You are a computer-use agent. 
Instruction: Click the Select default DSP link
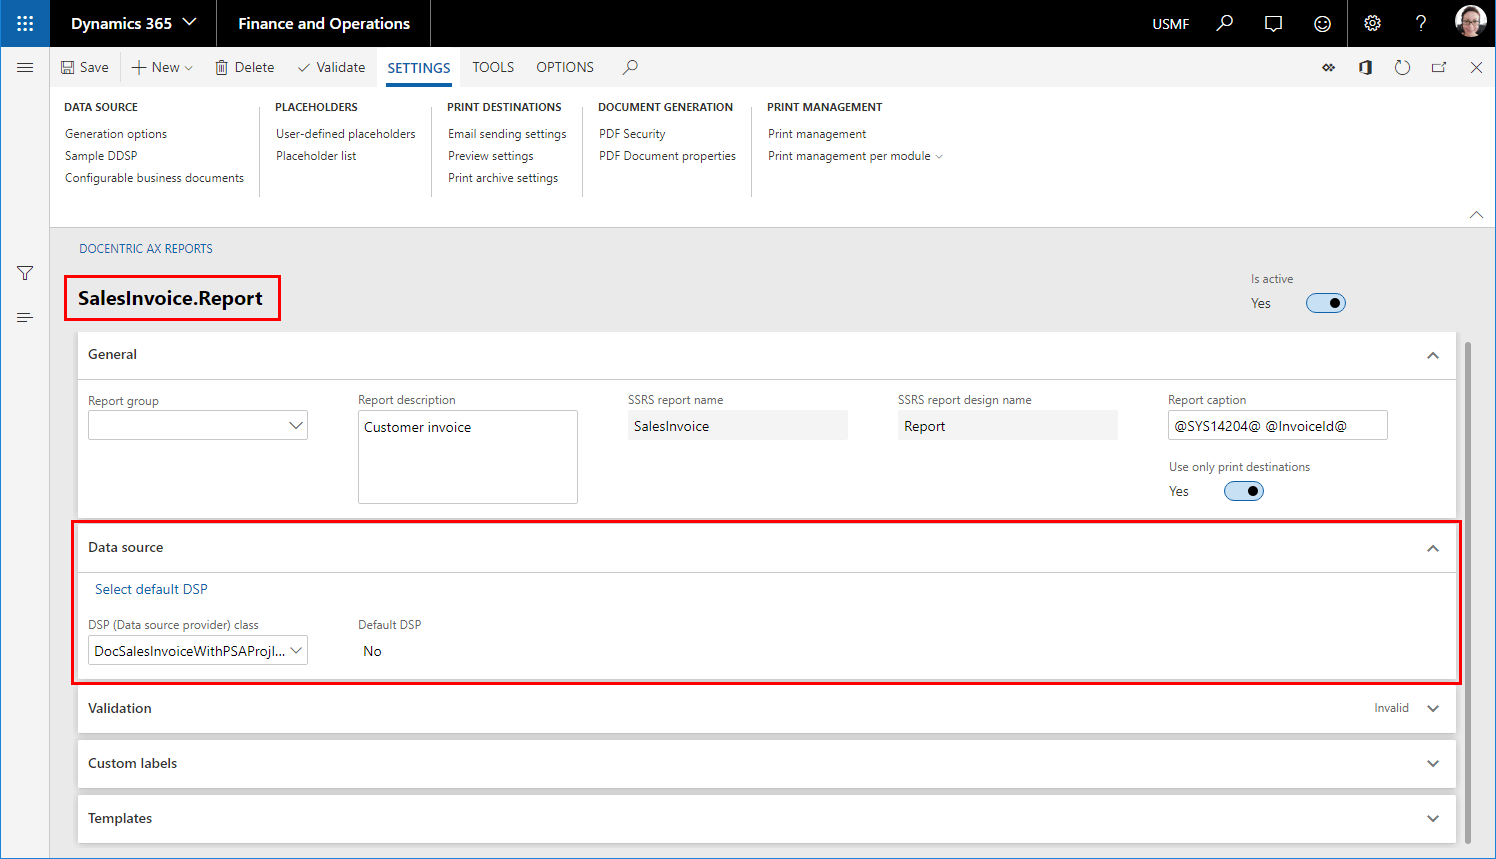(x=151, y=589)
